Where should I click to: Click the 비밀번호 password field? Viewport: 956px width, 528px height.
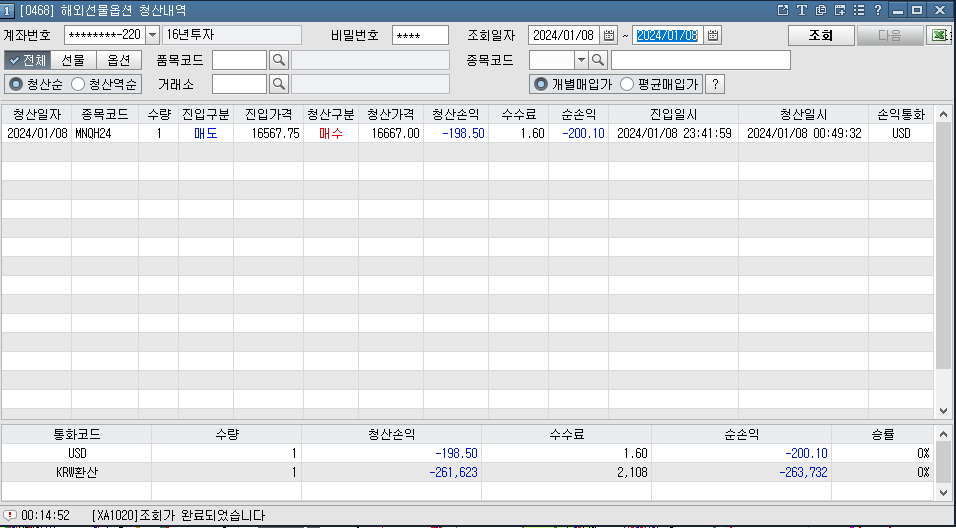pos(420,35)
